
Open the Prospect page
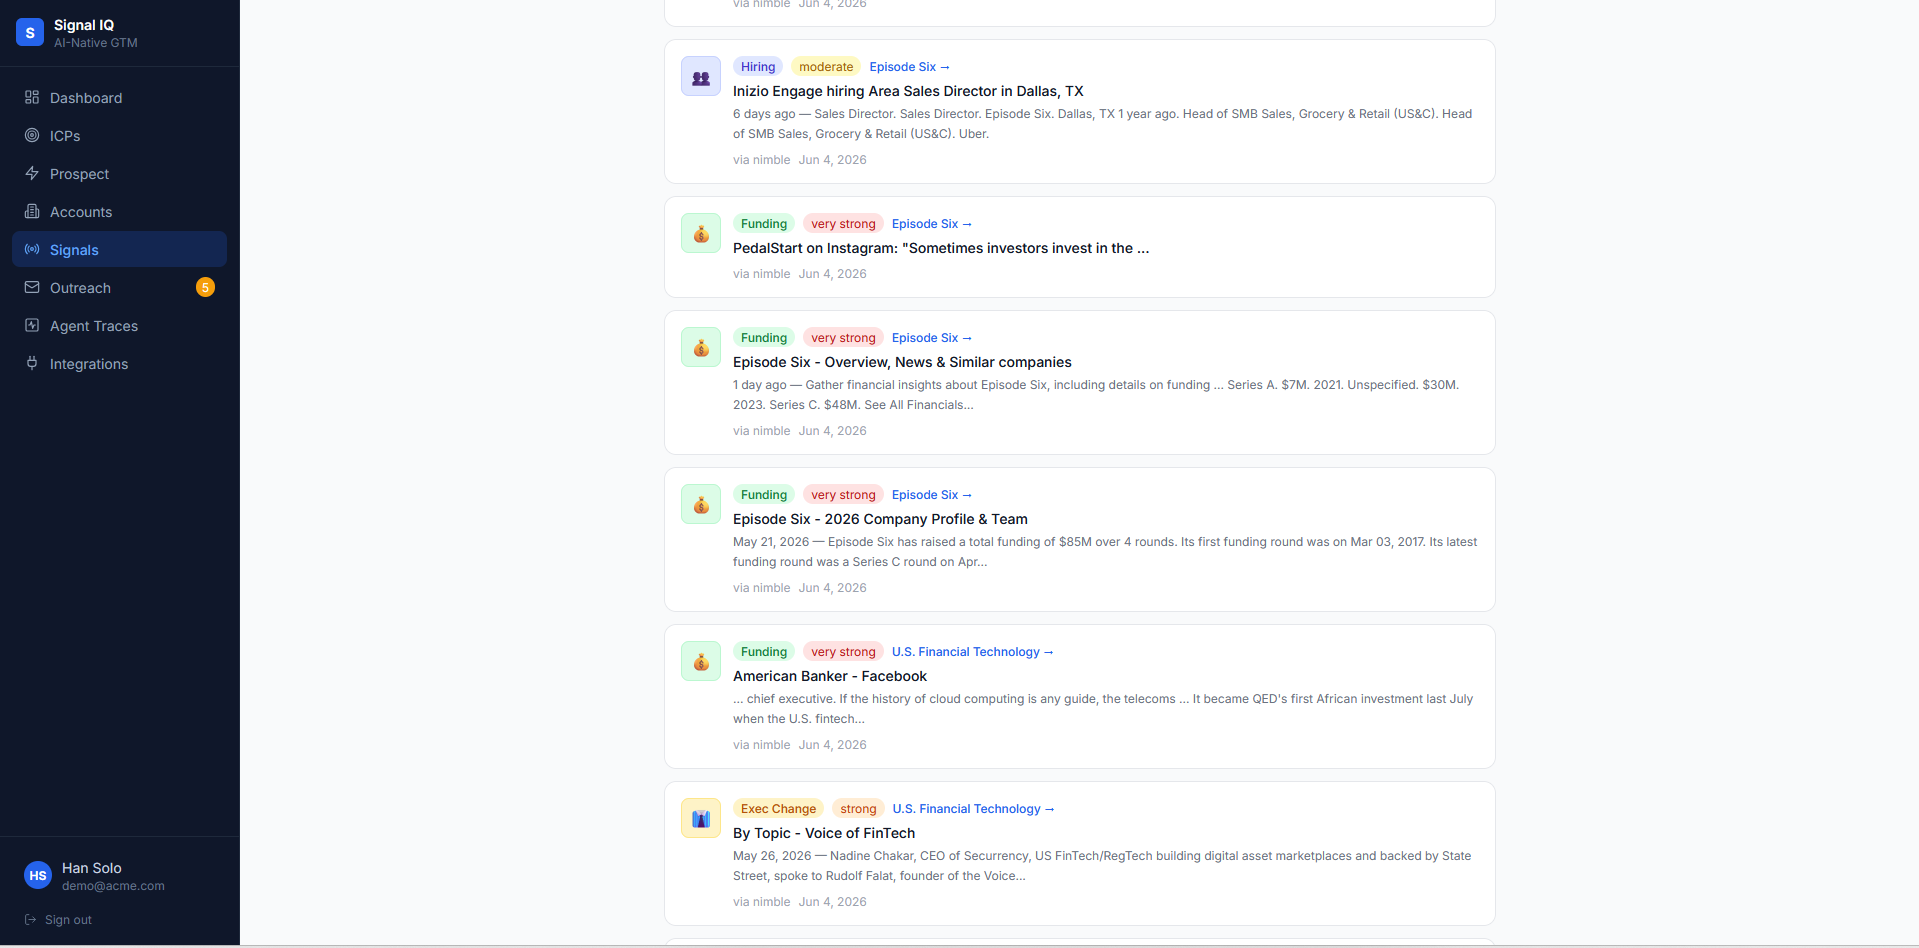pyautogui.click(x=120, y=173)
